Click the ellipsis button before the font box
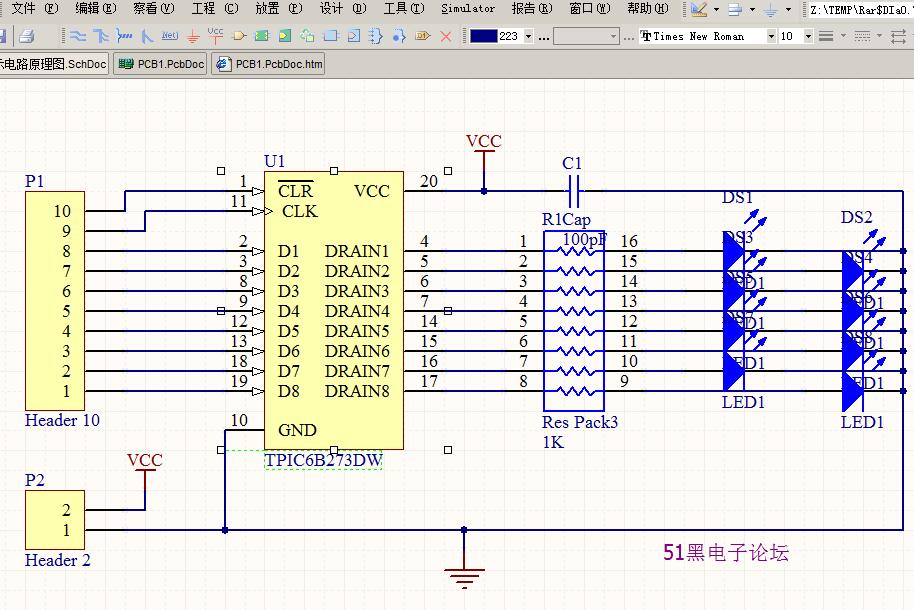 coord(629,38)
